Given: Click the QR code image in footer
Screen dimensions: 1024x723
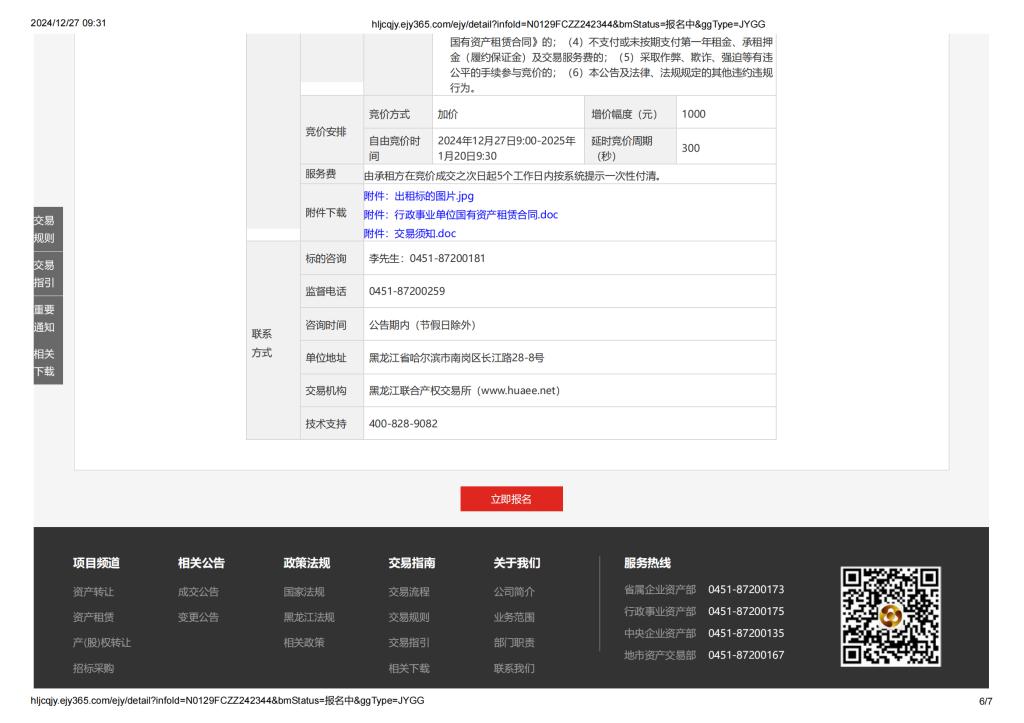Looking at the screenshot, I should [x=890, y=617].
